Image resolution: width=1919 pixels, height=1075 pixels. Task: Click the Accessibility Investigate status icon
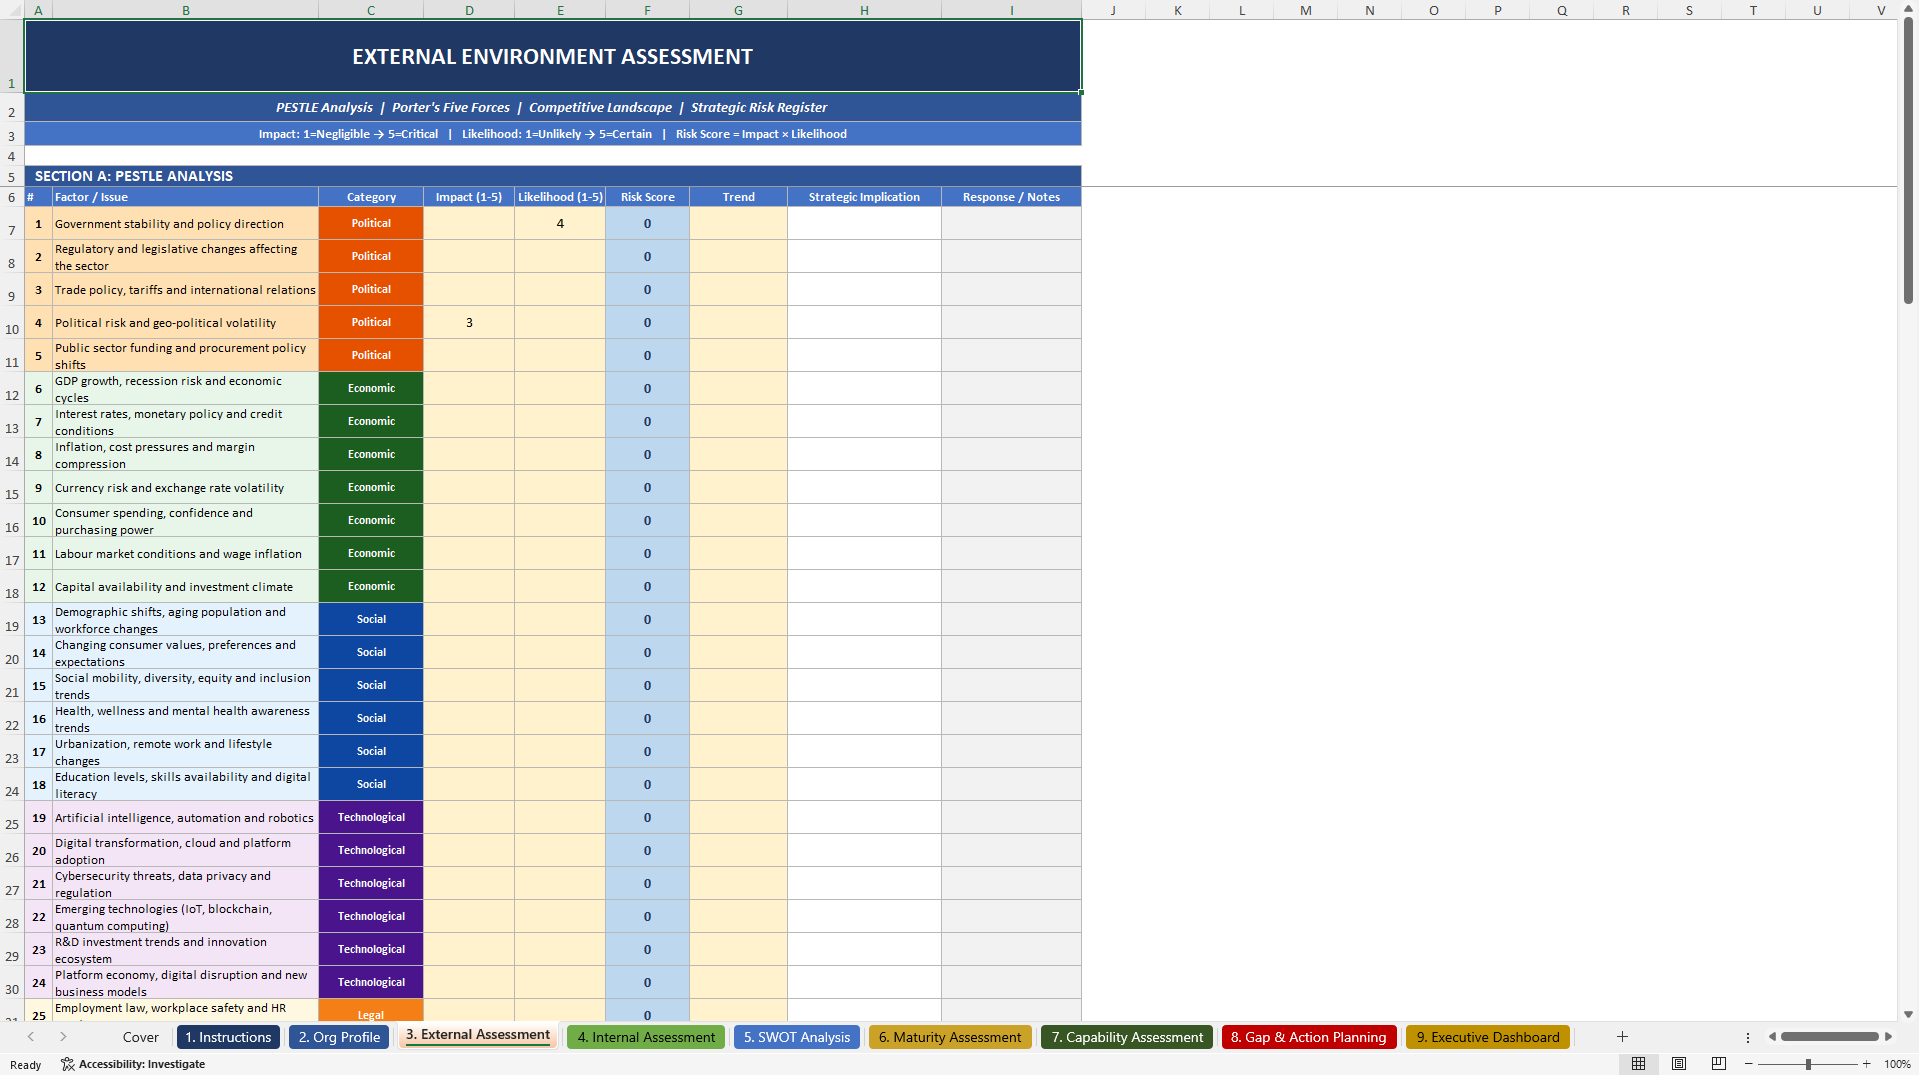(x=67, y=1064)
